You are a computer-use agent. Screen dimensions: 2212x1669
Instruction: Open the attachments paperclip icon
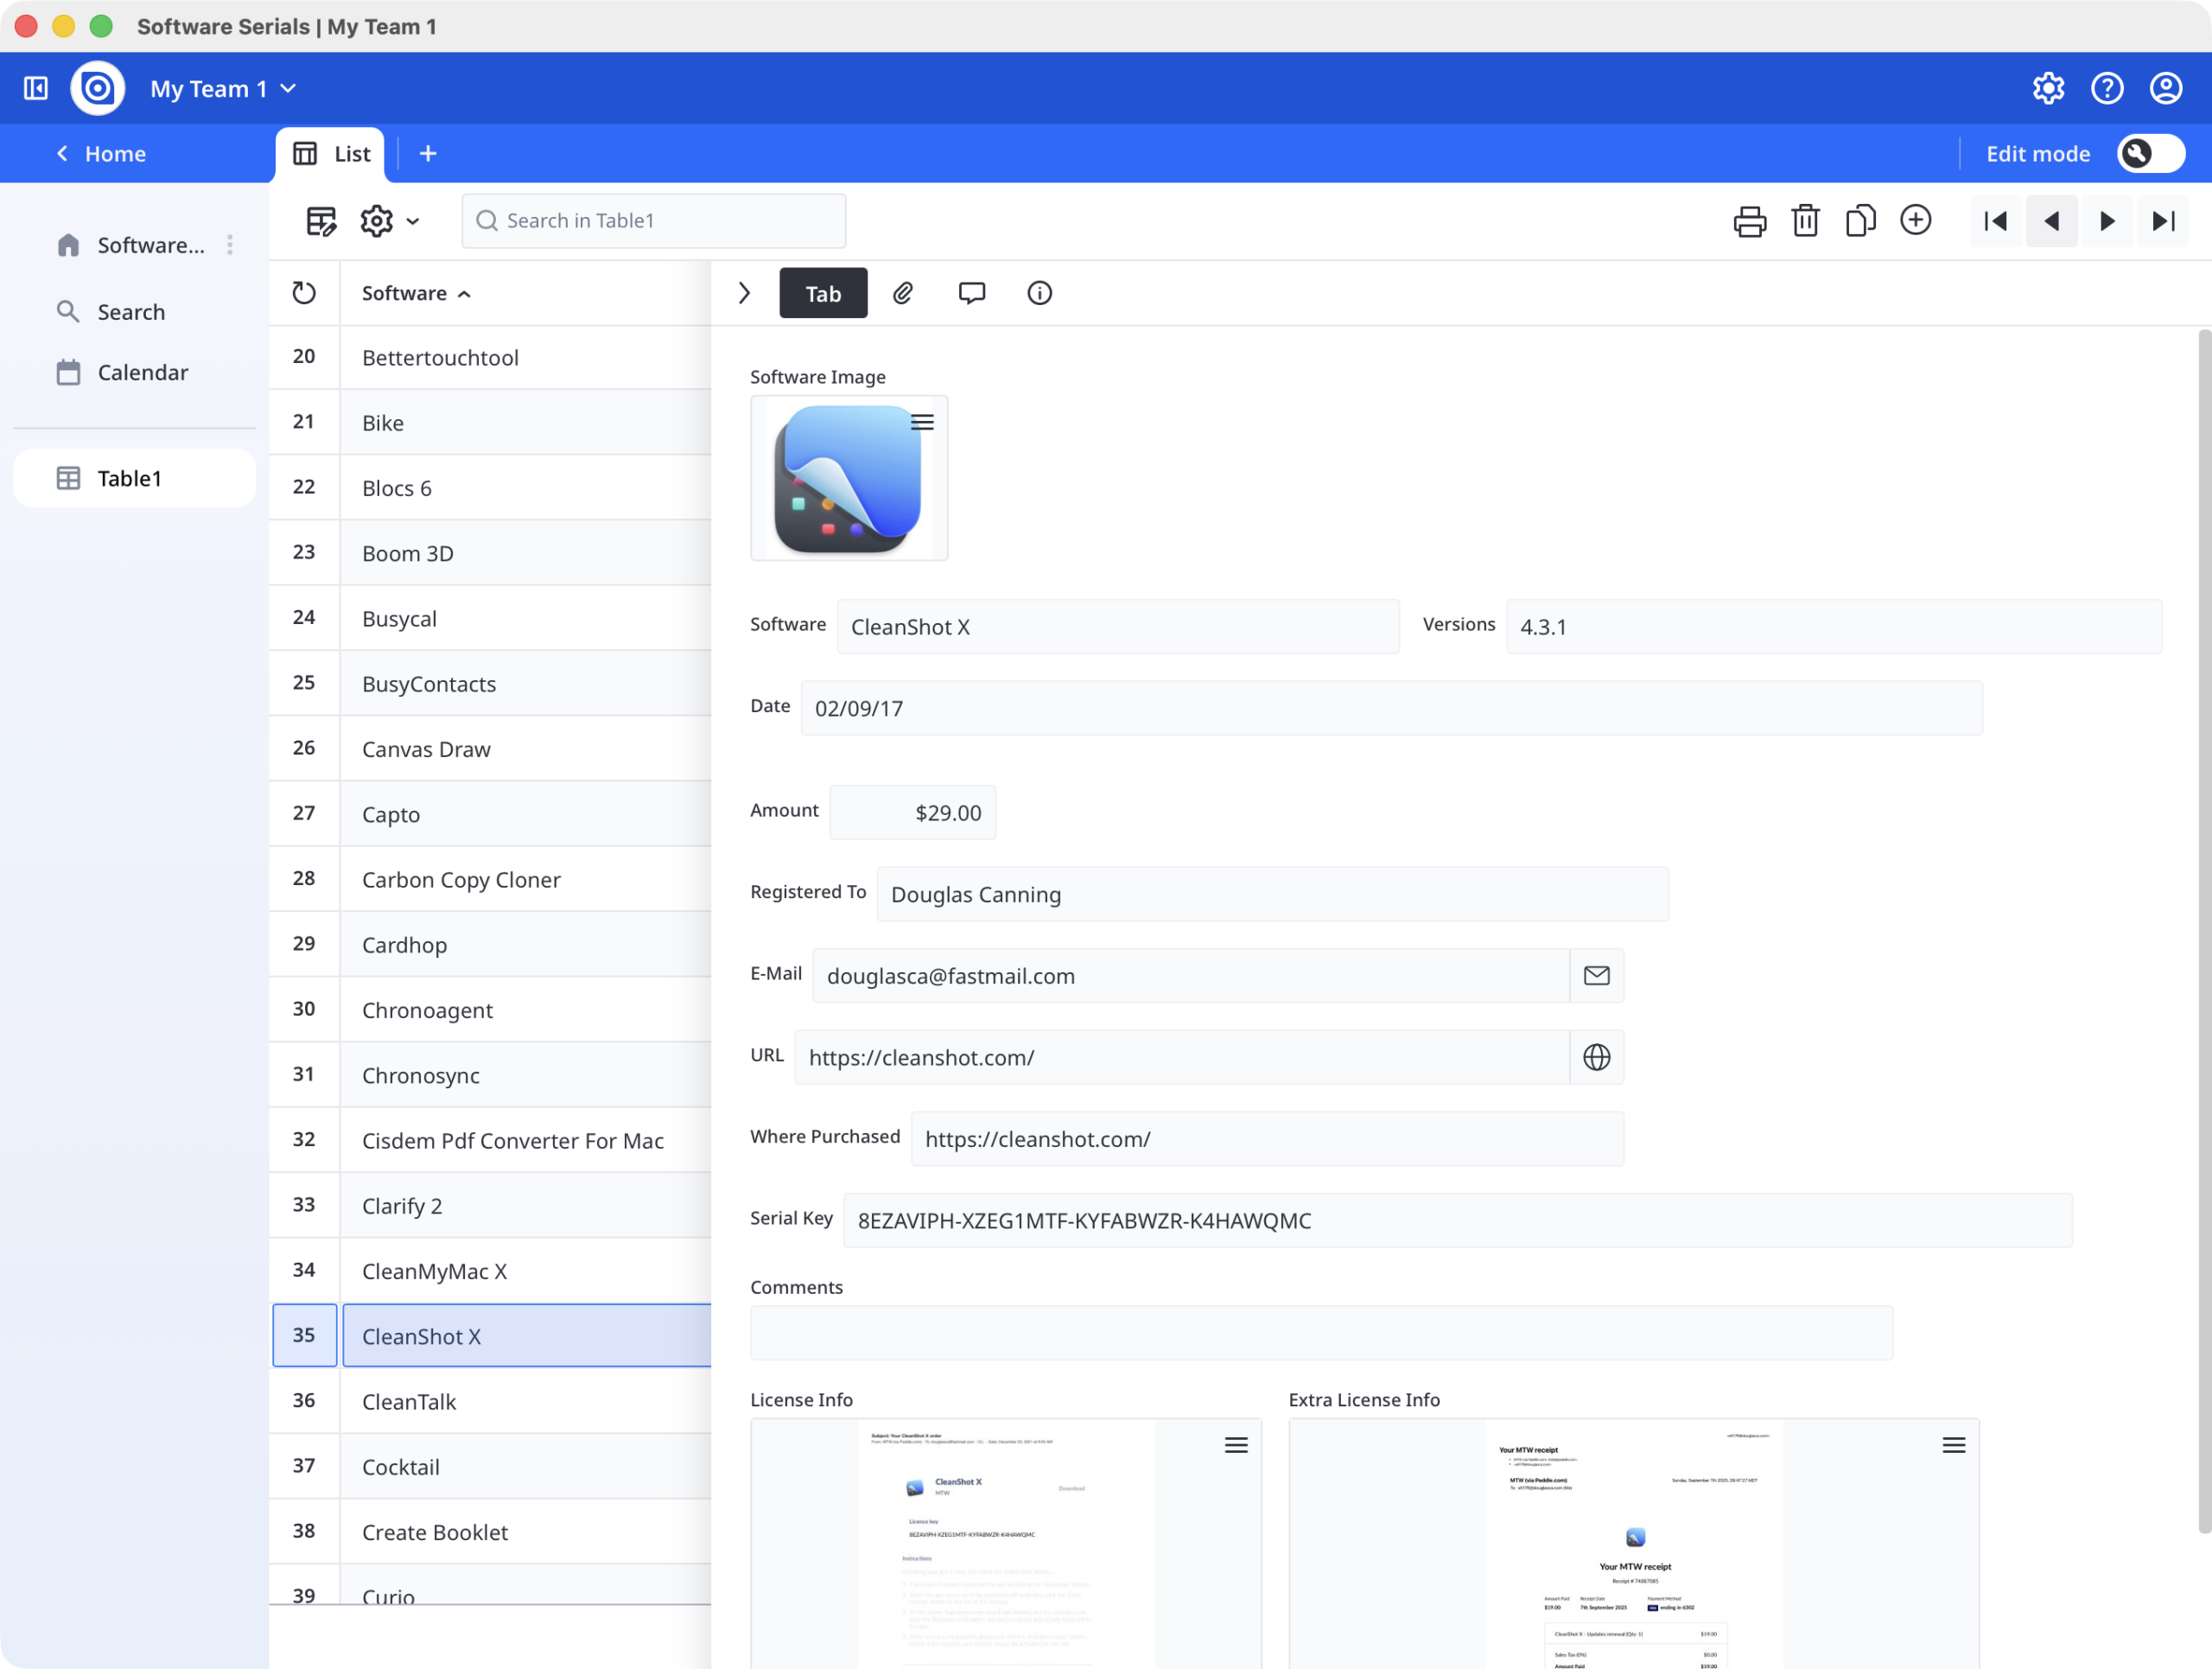[903, 293]
